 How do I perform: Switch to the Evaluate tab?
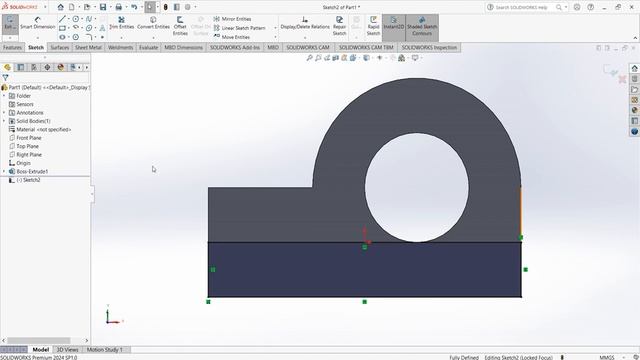(149, 47)
